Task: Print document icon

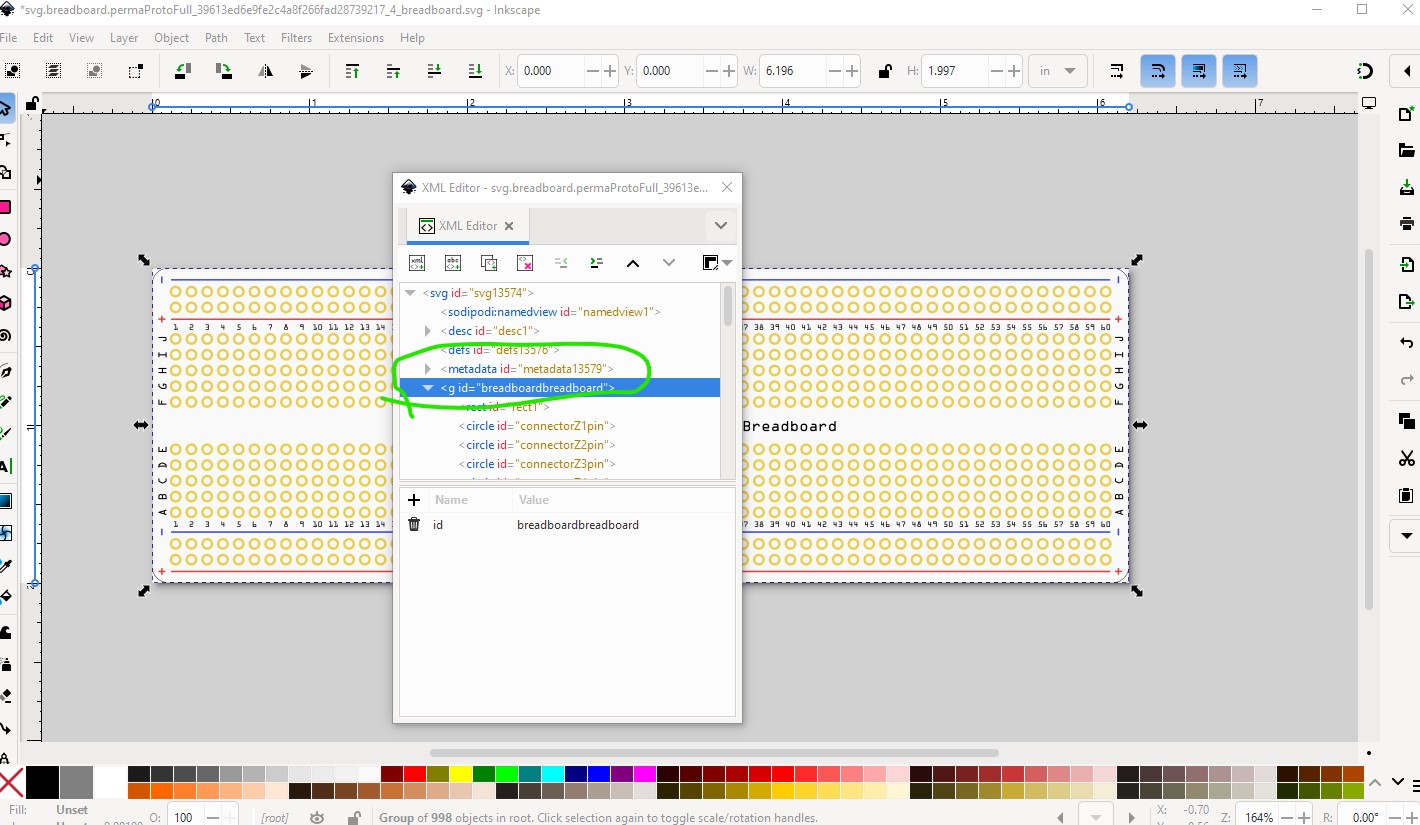Action: [x=1406, y=224]
